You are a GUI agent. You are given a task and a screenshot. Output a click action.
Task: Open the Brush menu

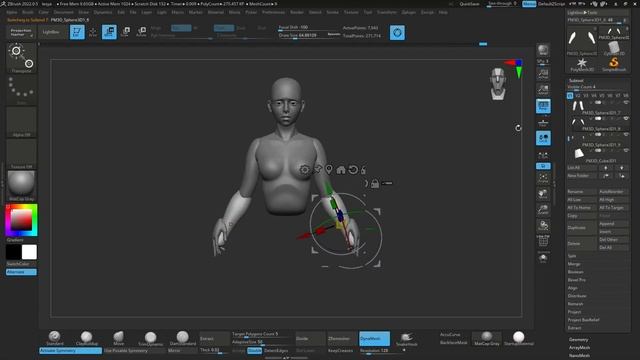coord(28,12)
